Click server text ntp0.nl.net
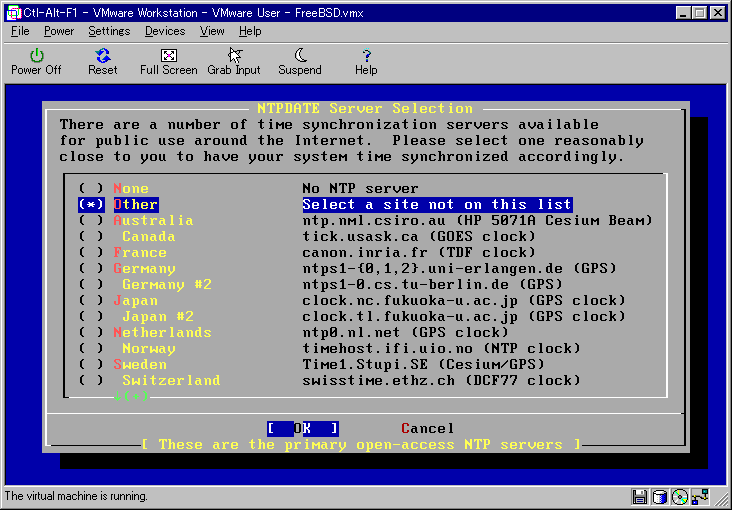 coord(351,333)
